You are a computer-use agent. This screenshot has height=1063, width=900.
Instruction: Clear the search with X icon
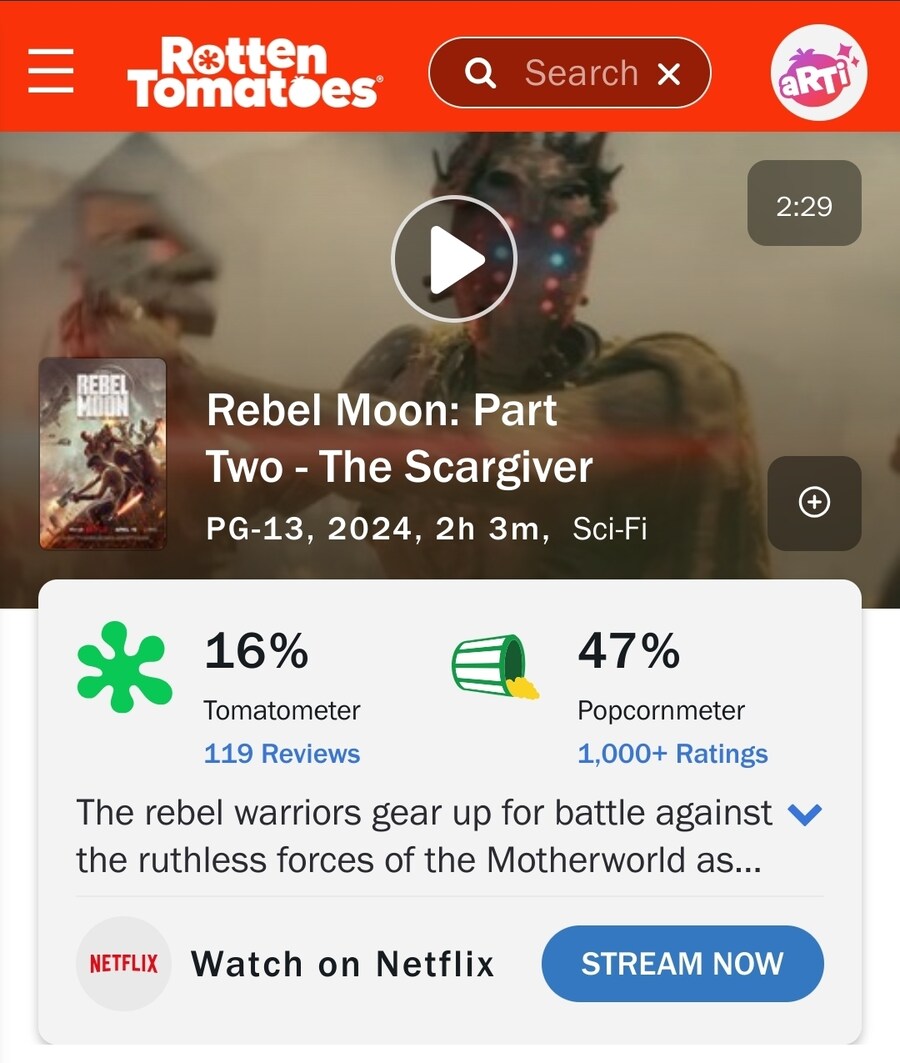coord(669,73)
